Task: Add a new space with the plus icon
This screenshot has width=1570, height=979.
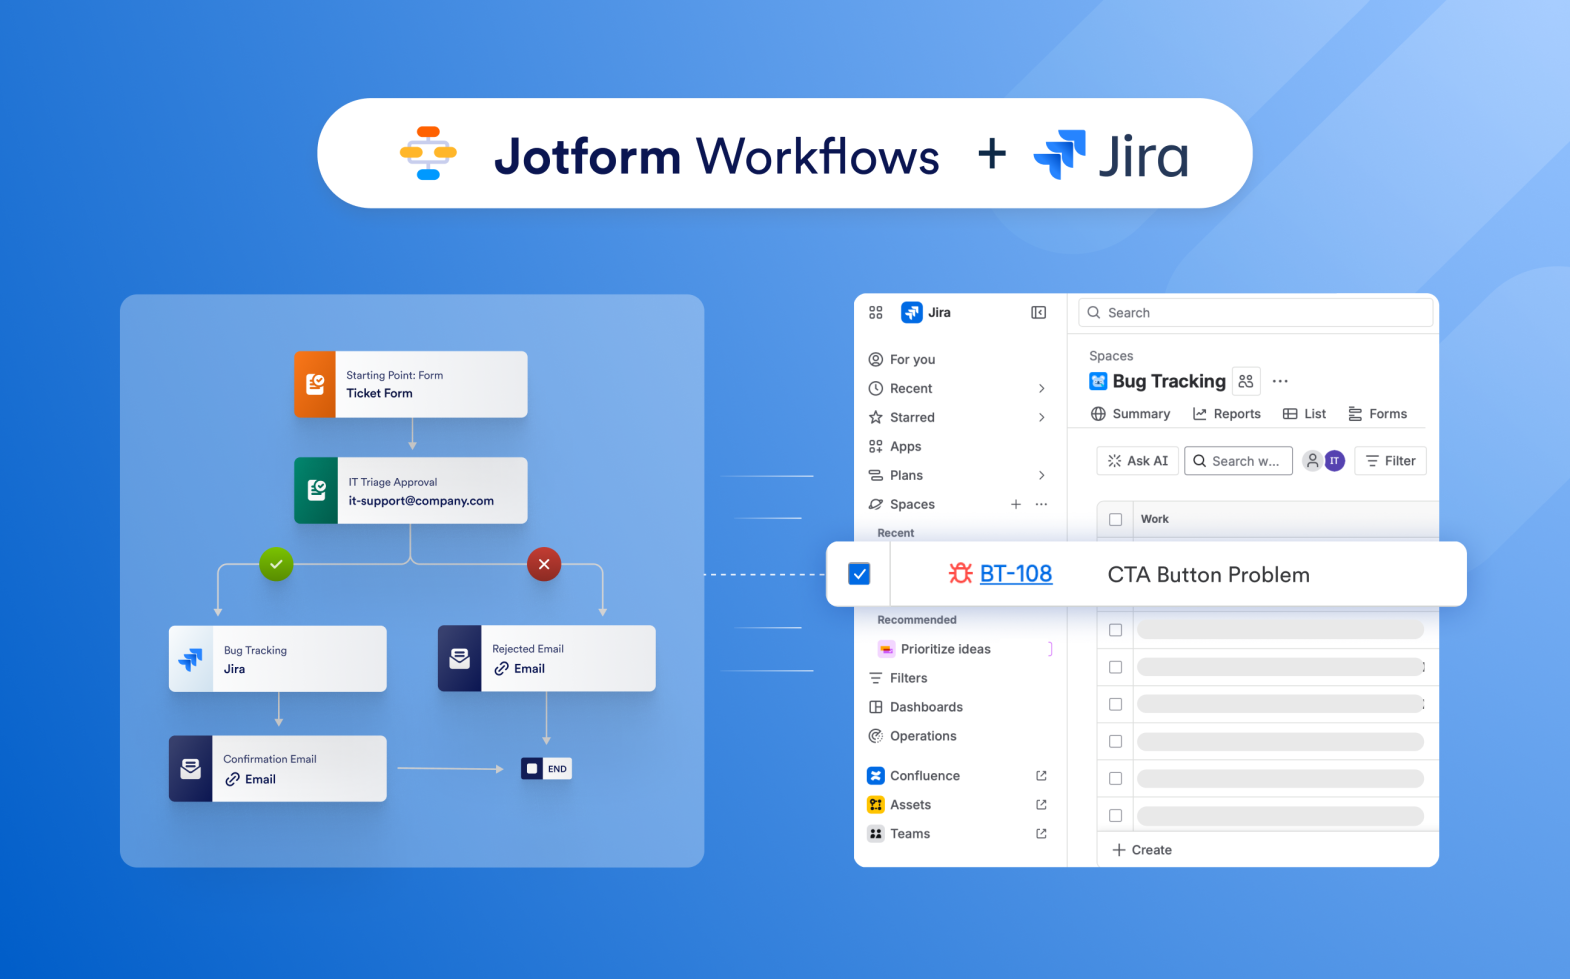Action: pos(1016,504)
